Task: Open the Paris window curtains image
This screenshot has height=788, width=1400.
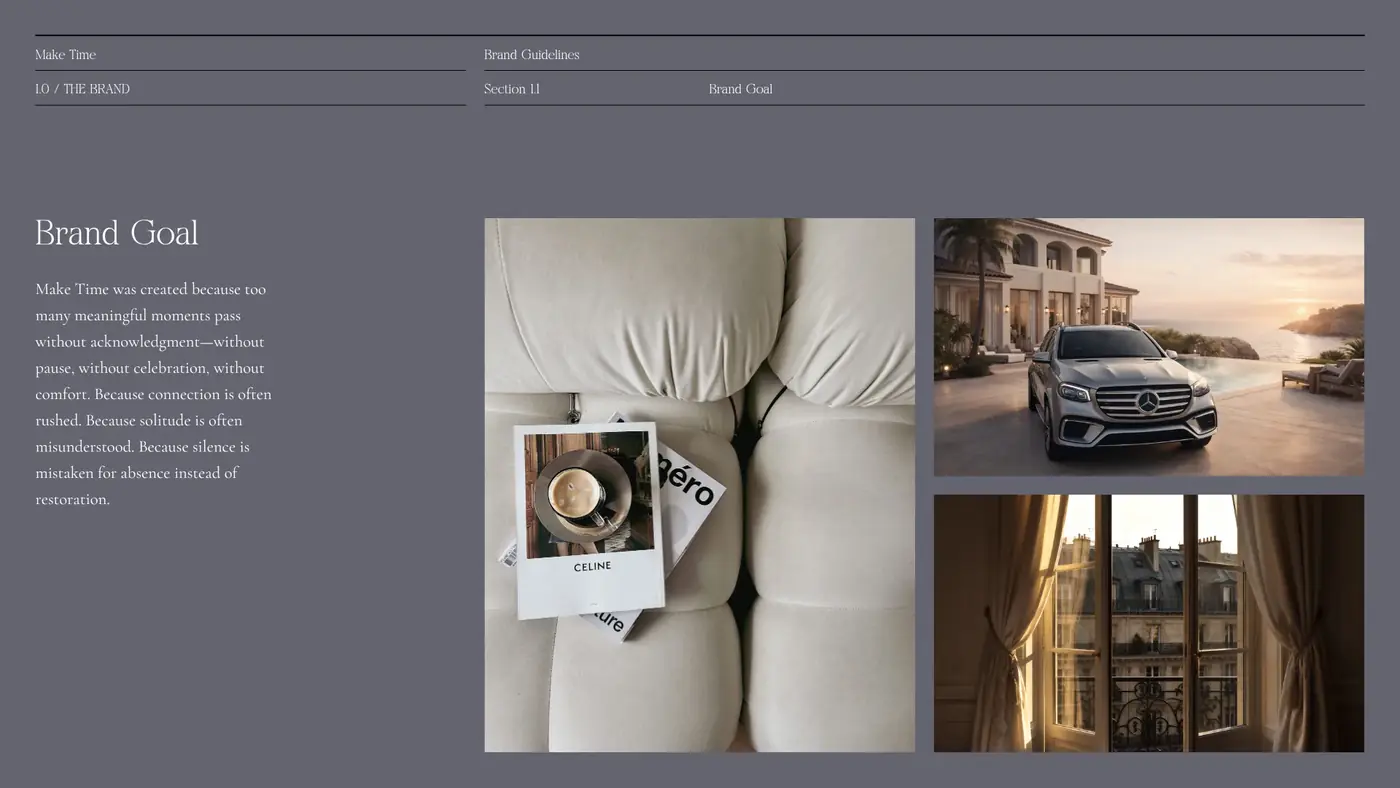Action: (1149, 623)
